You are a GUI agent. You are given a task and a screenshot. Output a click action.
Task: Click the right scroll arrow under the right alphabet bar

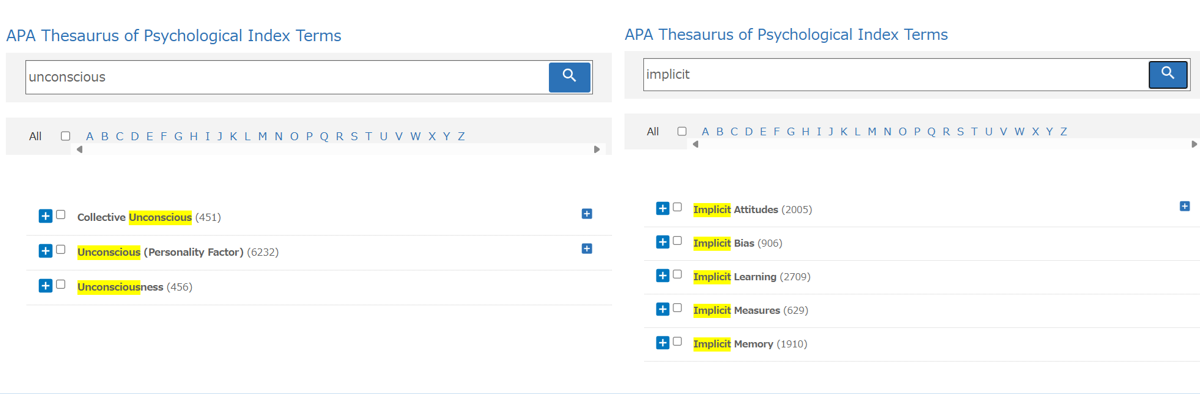coord(1194,144)
